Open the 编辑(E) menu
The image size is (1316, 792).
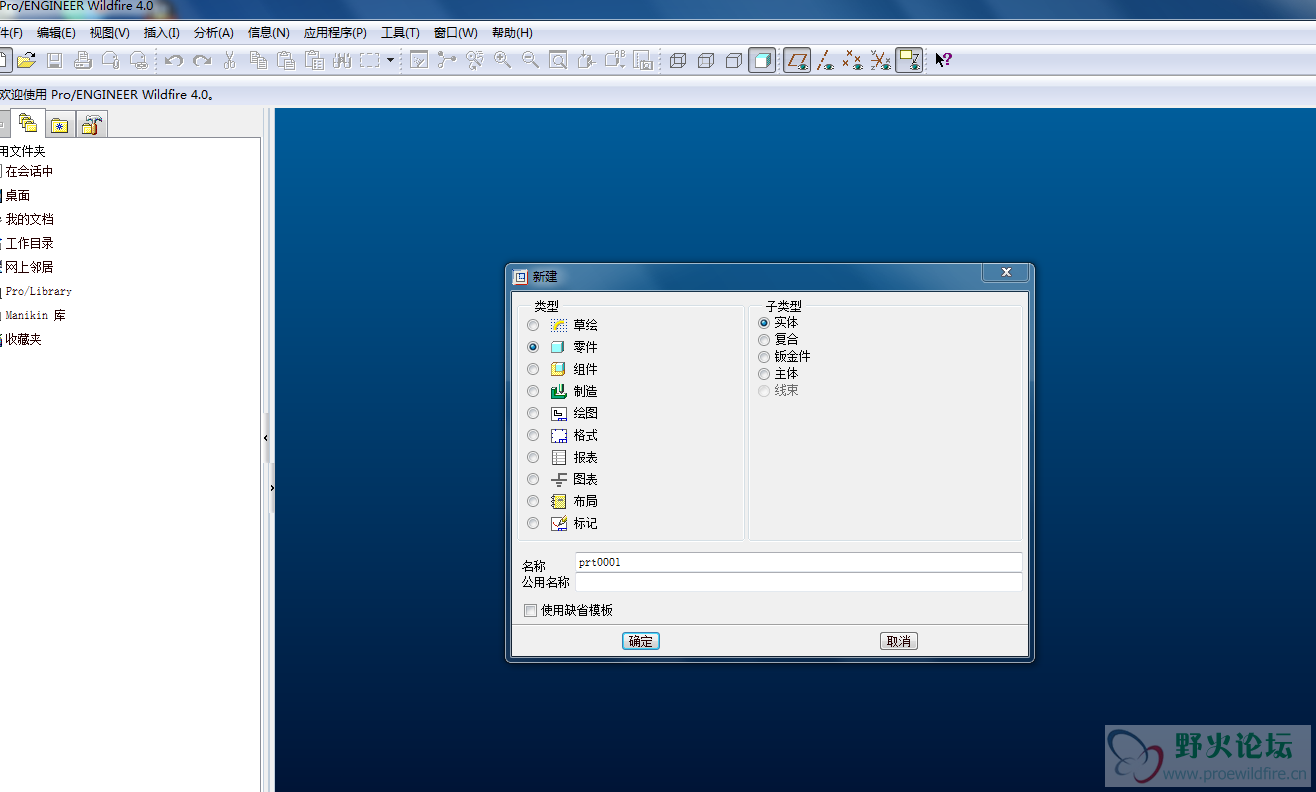point(56,33)
